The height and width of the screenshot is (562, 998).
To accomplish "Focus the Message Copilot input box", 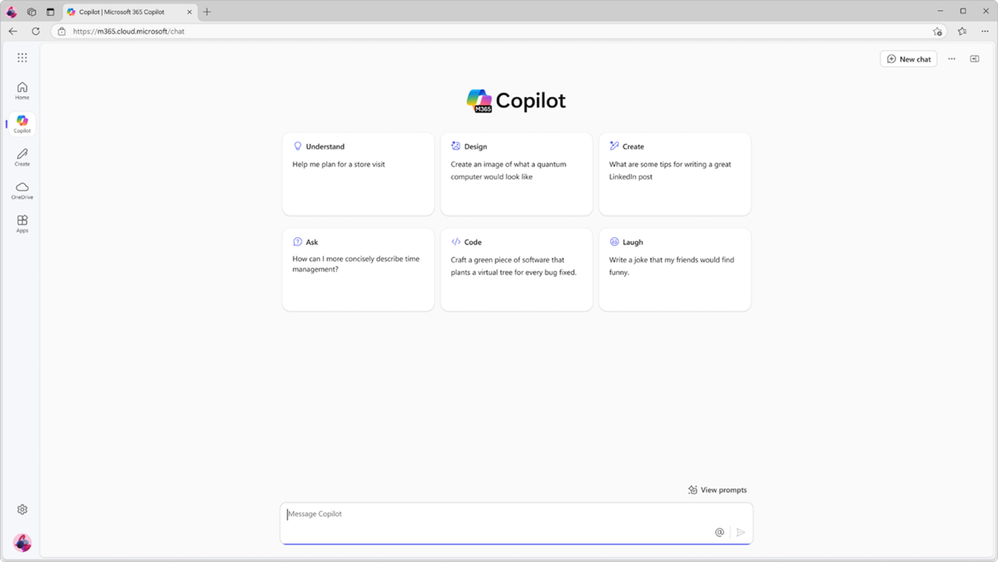I will [516, 523].
